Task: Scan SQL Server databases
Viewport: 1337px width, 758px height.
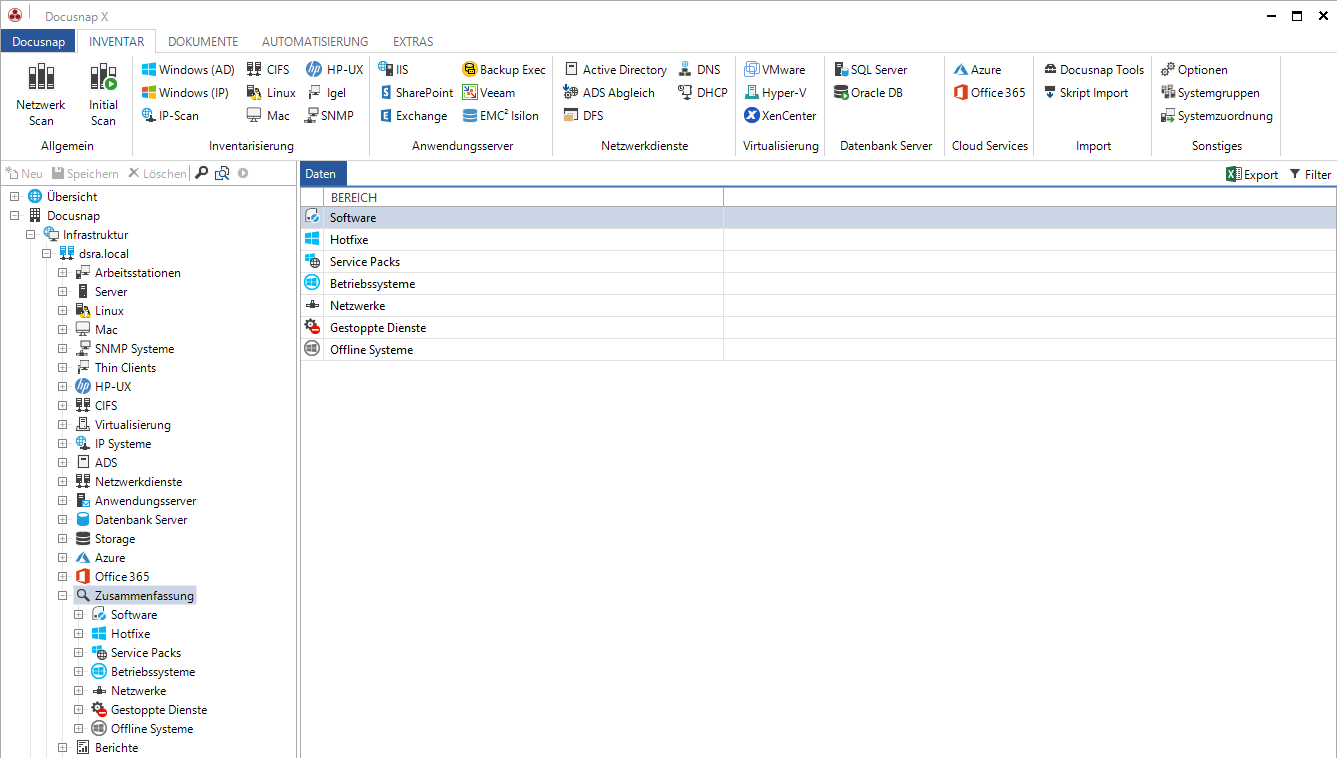Action: [x=870, y=70]
